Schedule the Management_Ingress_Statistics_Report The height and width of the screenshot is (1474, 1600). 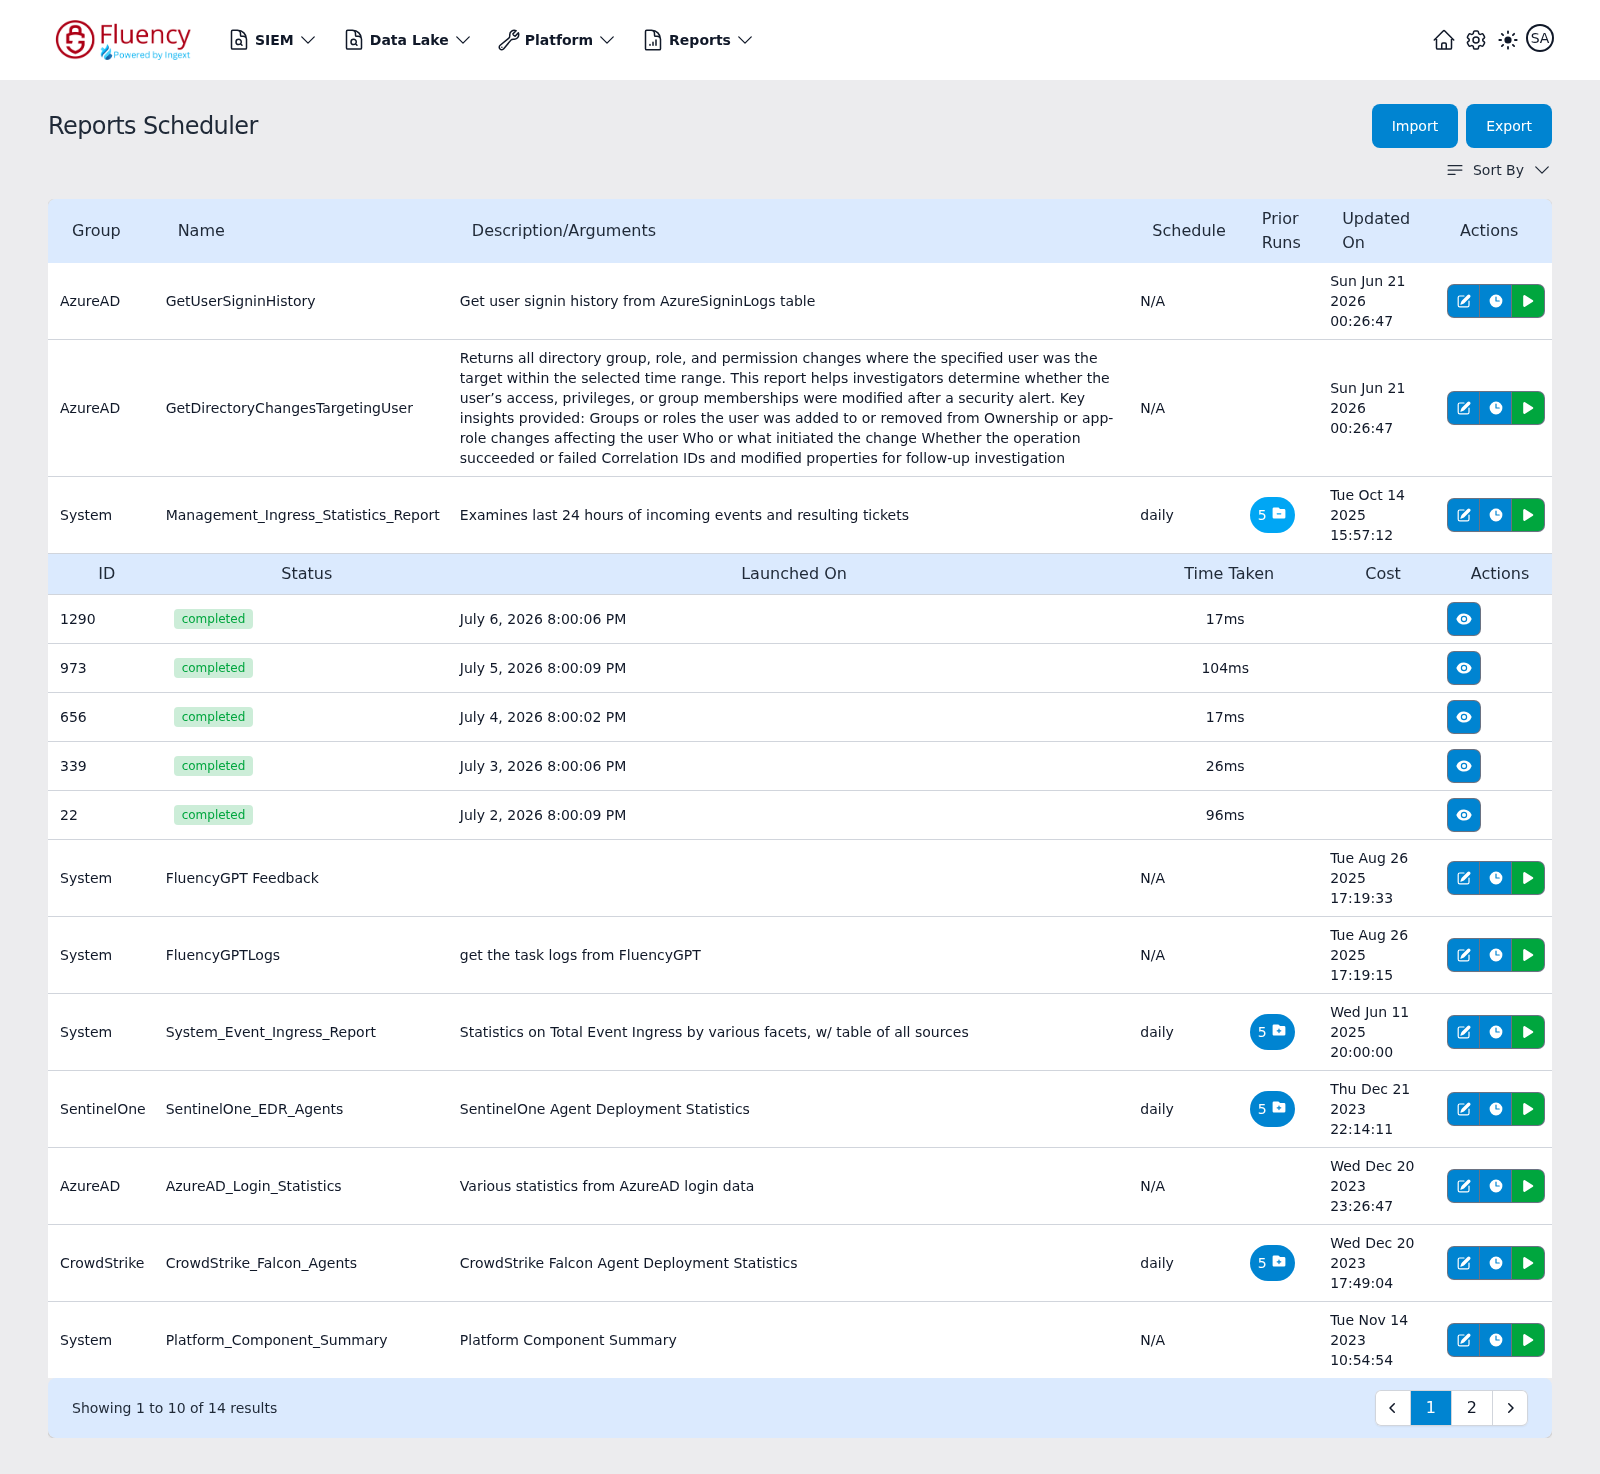click(1496, 515)
